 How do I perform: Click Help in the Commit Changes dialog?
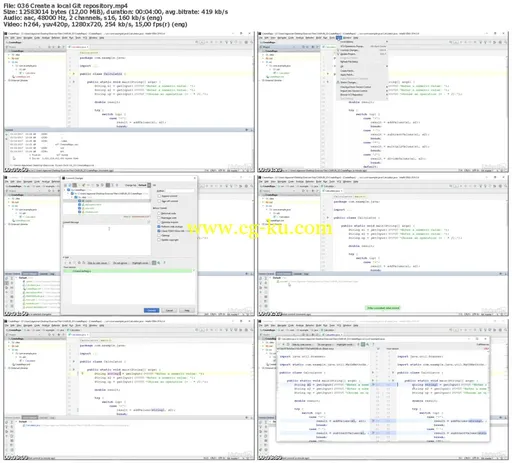coord(187,310)
